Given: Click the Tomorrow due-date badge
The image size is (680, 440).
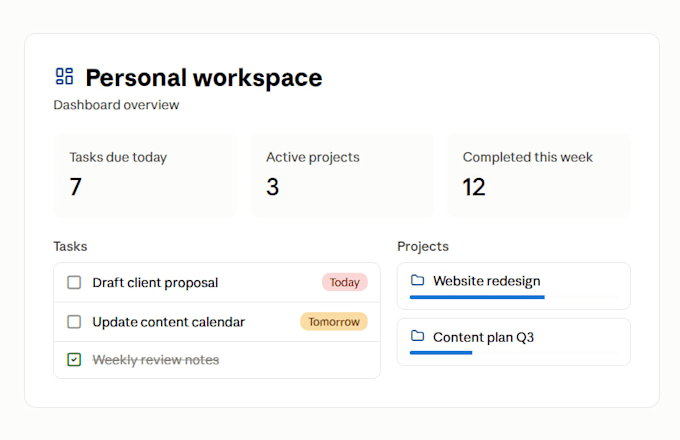Looking at the screenshot, I should [x=334, y=322].
